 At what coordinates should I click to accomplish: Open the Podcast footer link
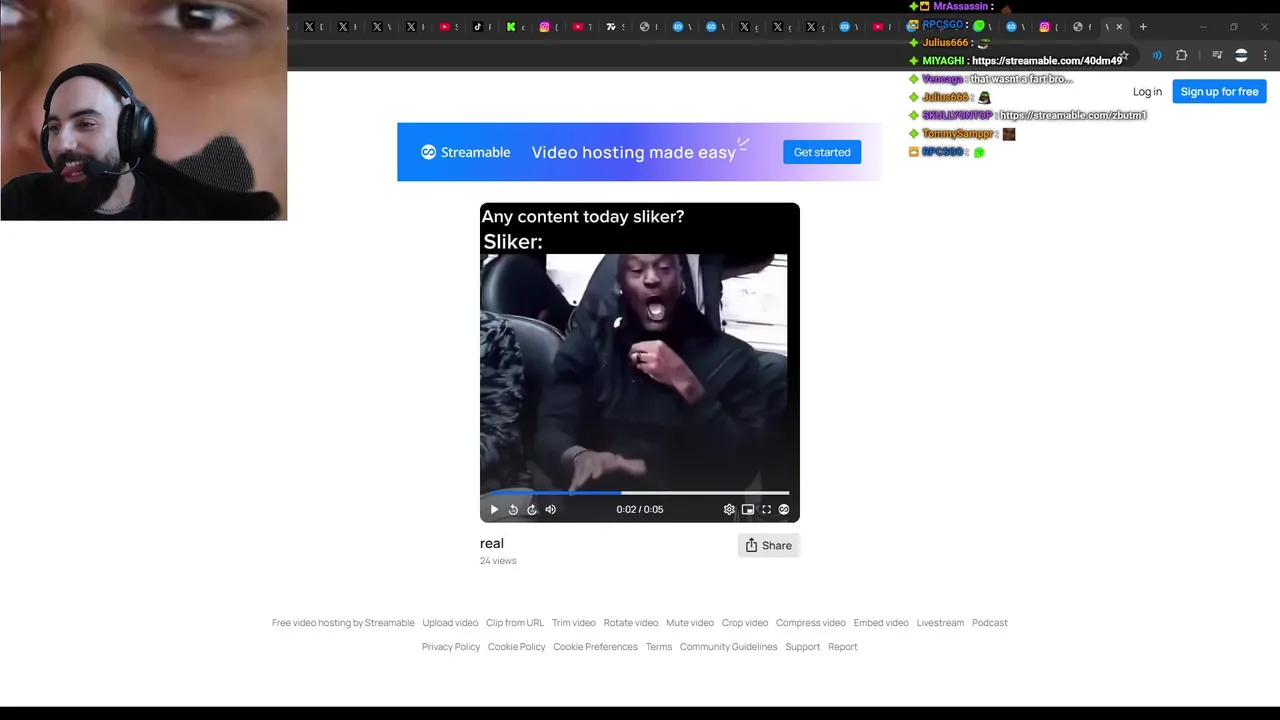tap(990, 622)
